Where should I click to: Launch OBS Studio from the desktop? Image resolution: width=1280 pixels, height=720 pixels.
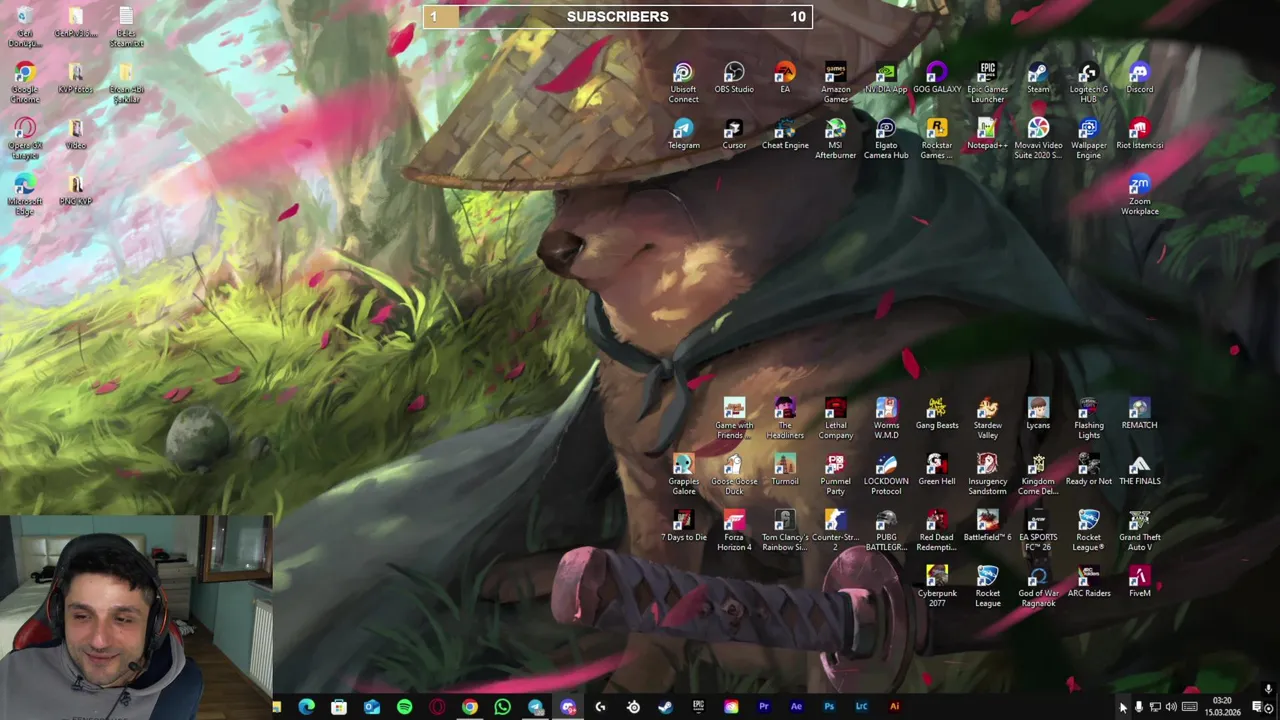click(734, 78)
